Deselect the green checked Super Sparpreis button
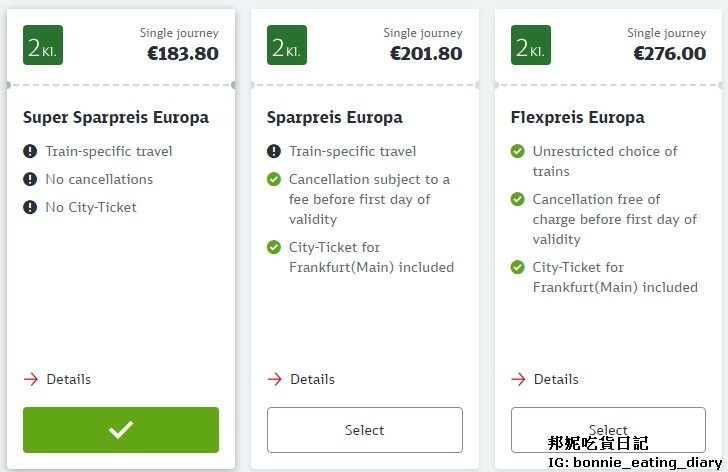The height and width of the screenshot is (472, 728). 121,430
